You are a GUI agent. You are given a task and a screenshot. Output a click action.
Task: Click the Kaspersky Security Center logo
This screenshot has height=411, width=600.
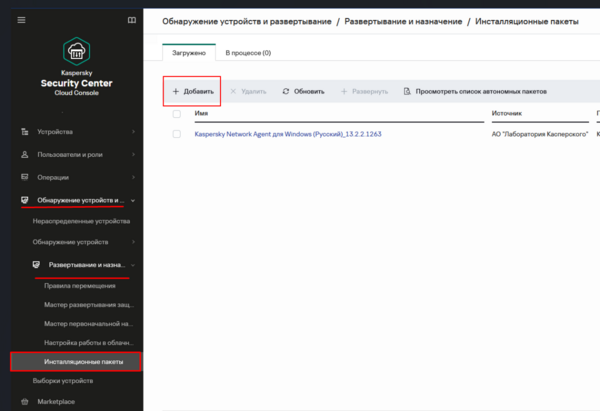(x=77, y=51)
